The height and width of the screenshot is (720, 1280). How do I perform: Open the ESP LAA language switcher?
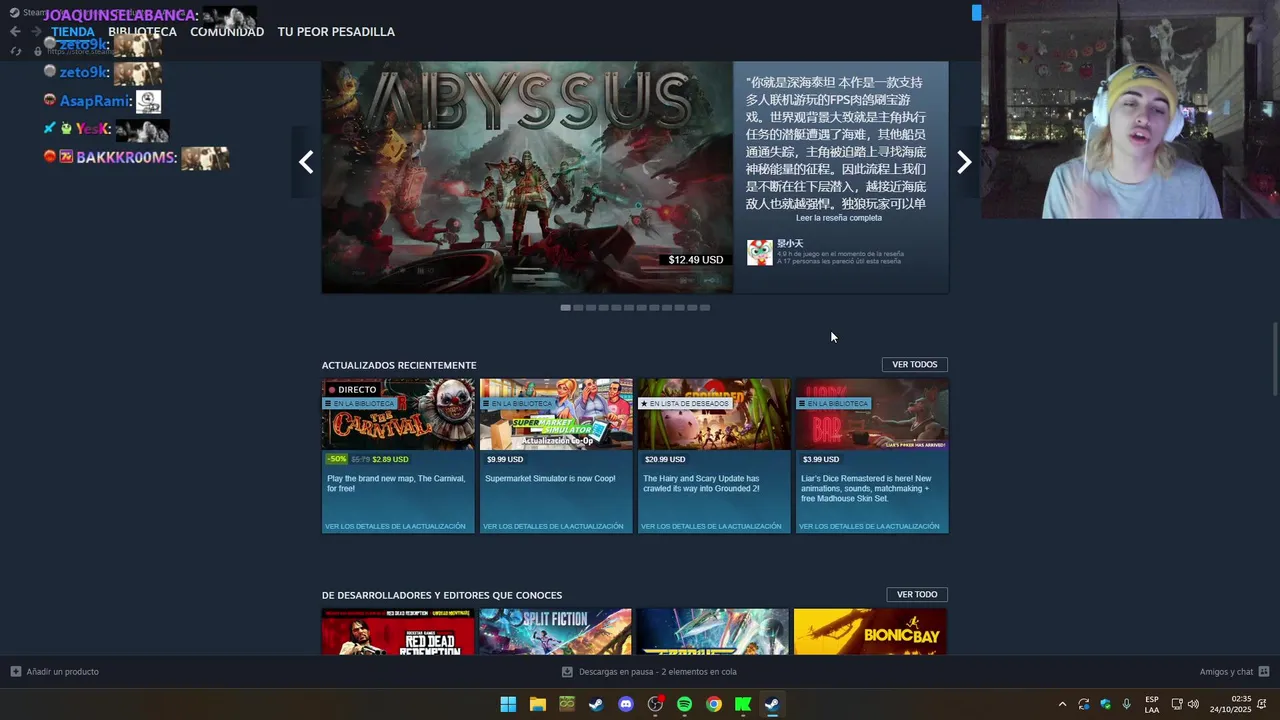pos(1152,704)
